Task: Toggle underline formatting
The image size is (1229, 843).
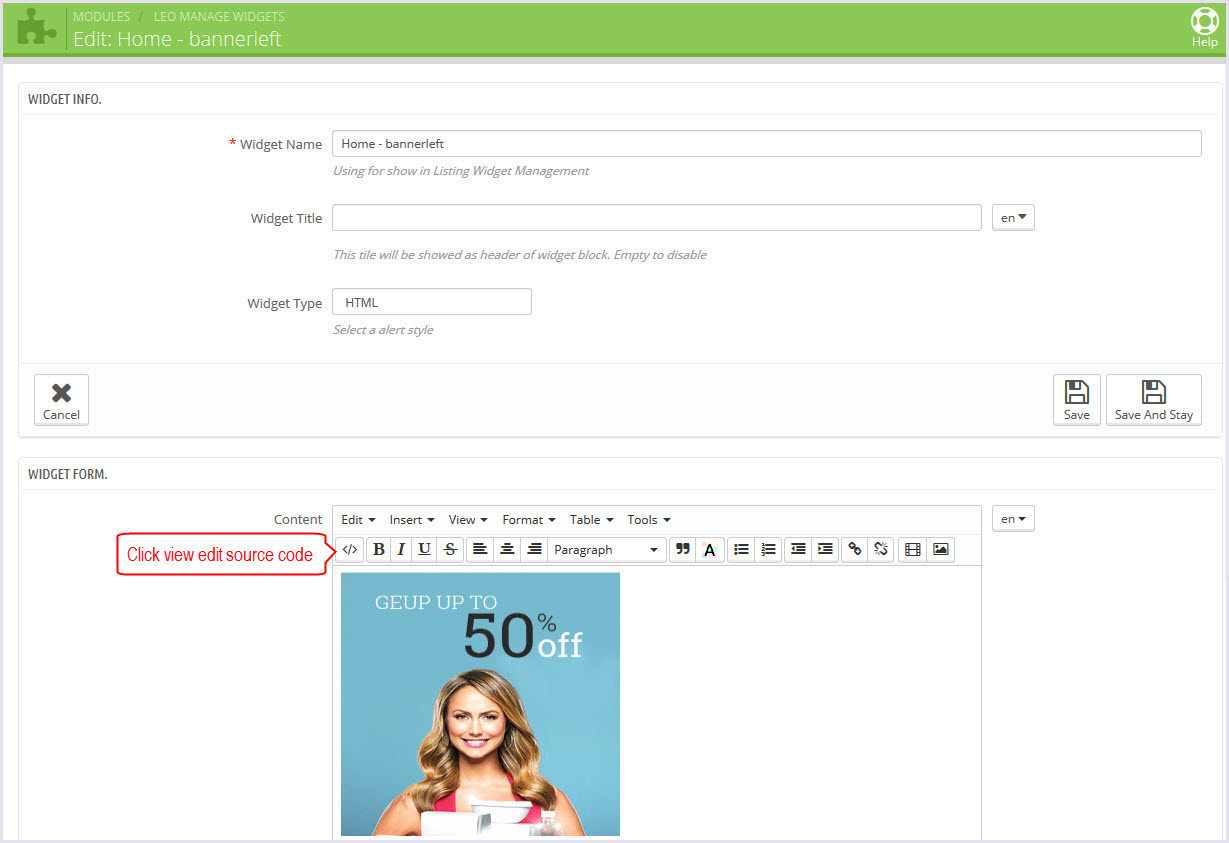Action: click(424, 549)
